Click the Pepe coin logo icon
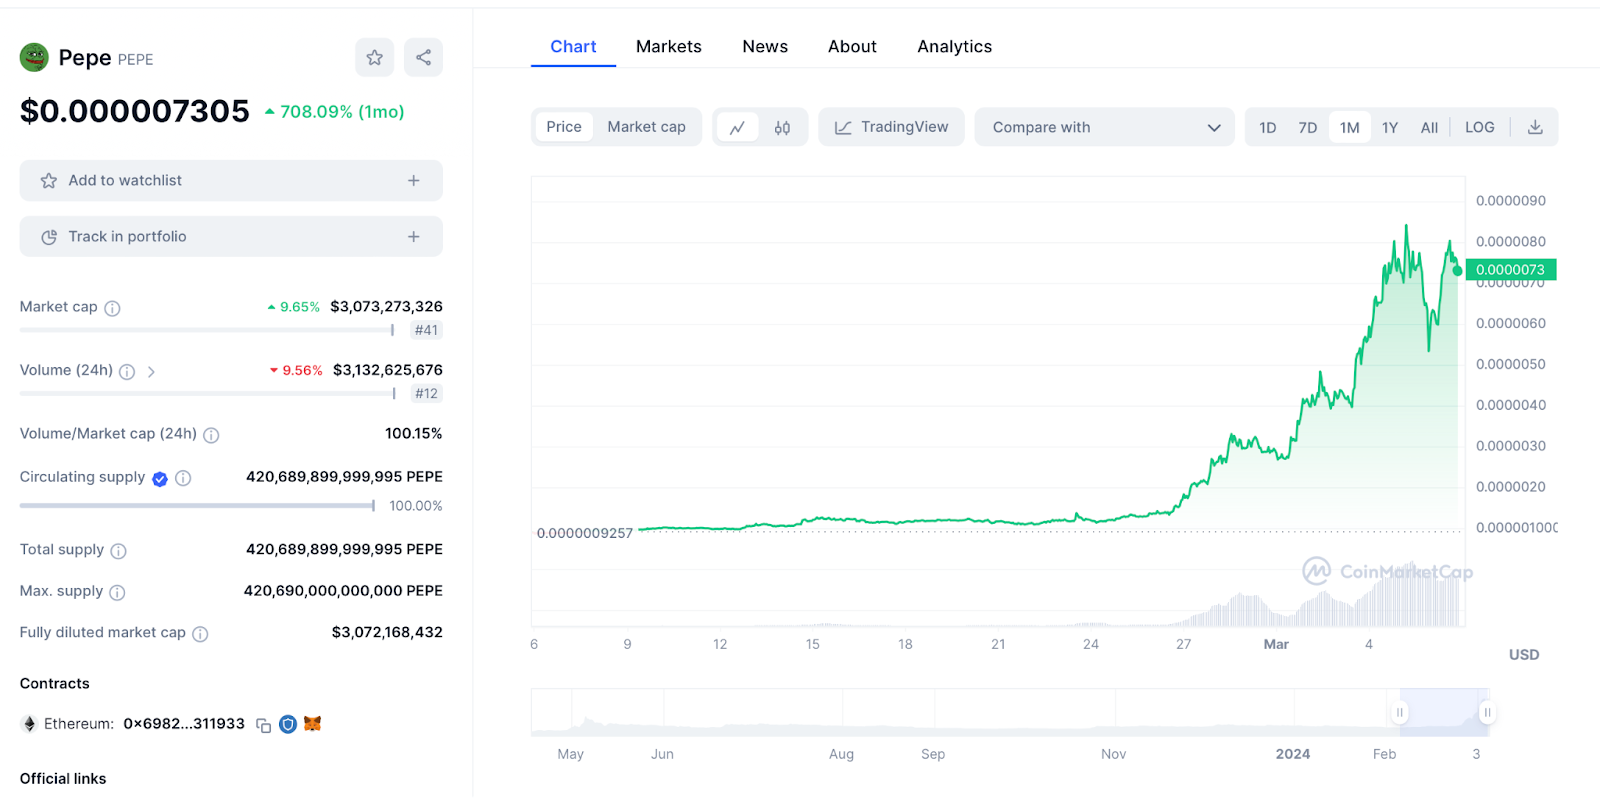1600x798 pixels. pos(34,58)
